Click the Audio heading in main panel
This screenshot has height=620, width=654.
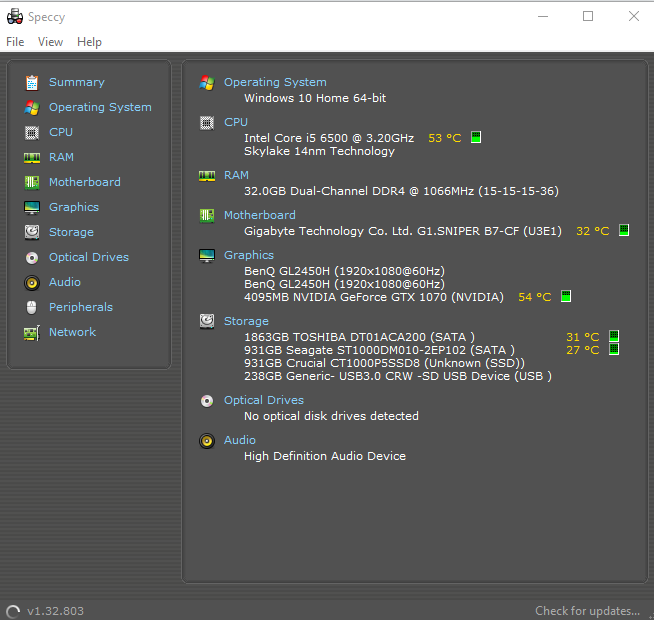(x=240, y=441)
